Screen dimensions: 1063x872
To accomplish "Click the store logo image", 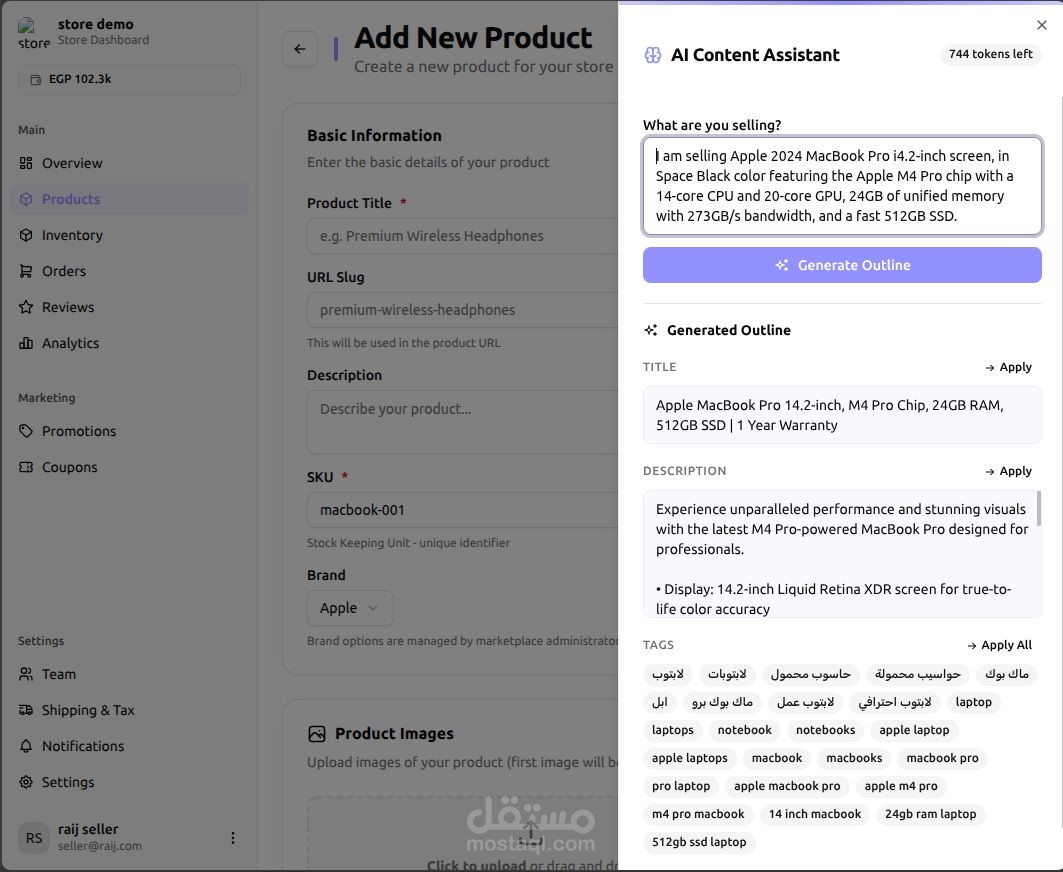I will tap(33, 34).
